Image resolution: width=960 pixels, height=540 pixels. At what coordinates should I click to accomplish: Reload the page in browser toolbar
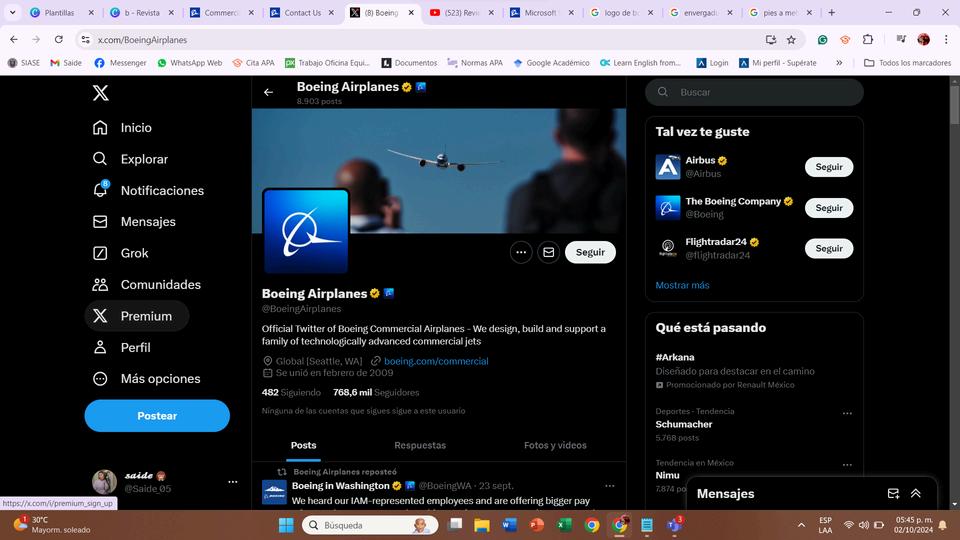tap(59, 39)
